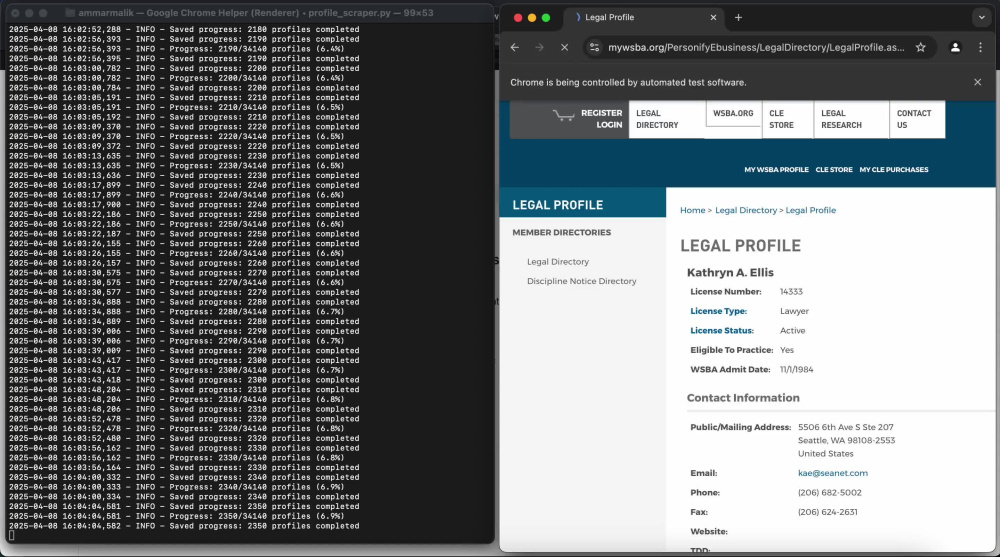Viewport: 1000px width, 557px height.
Task: Click REGISTER link in header
Action: (x=601, y=113)
